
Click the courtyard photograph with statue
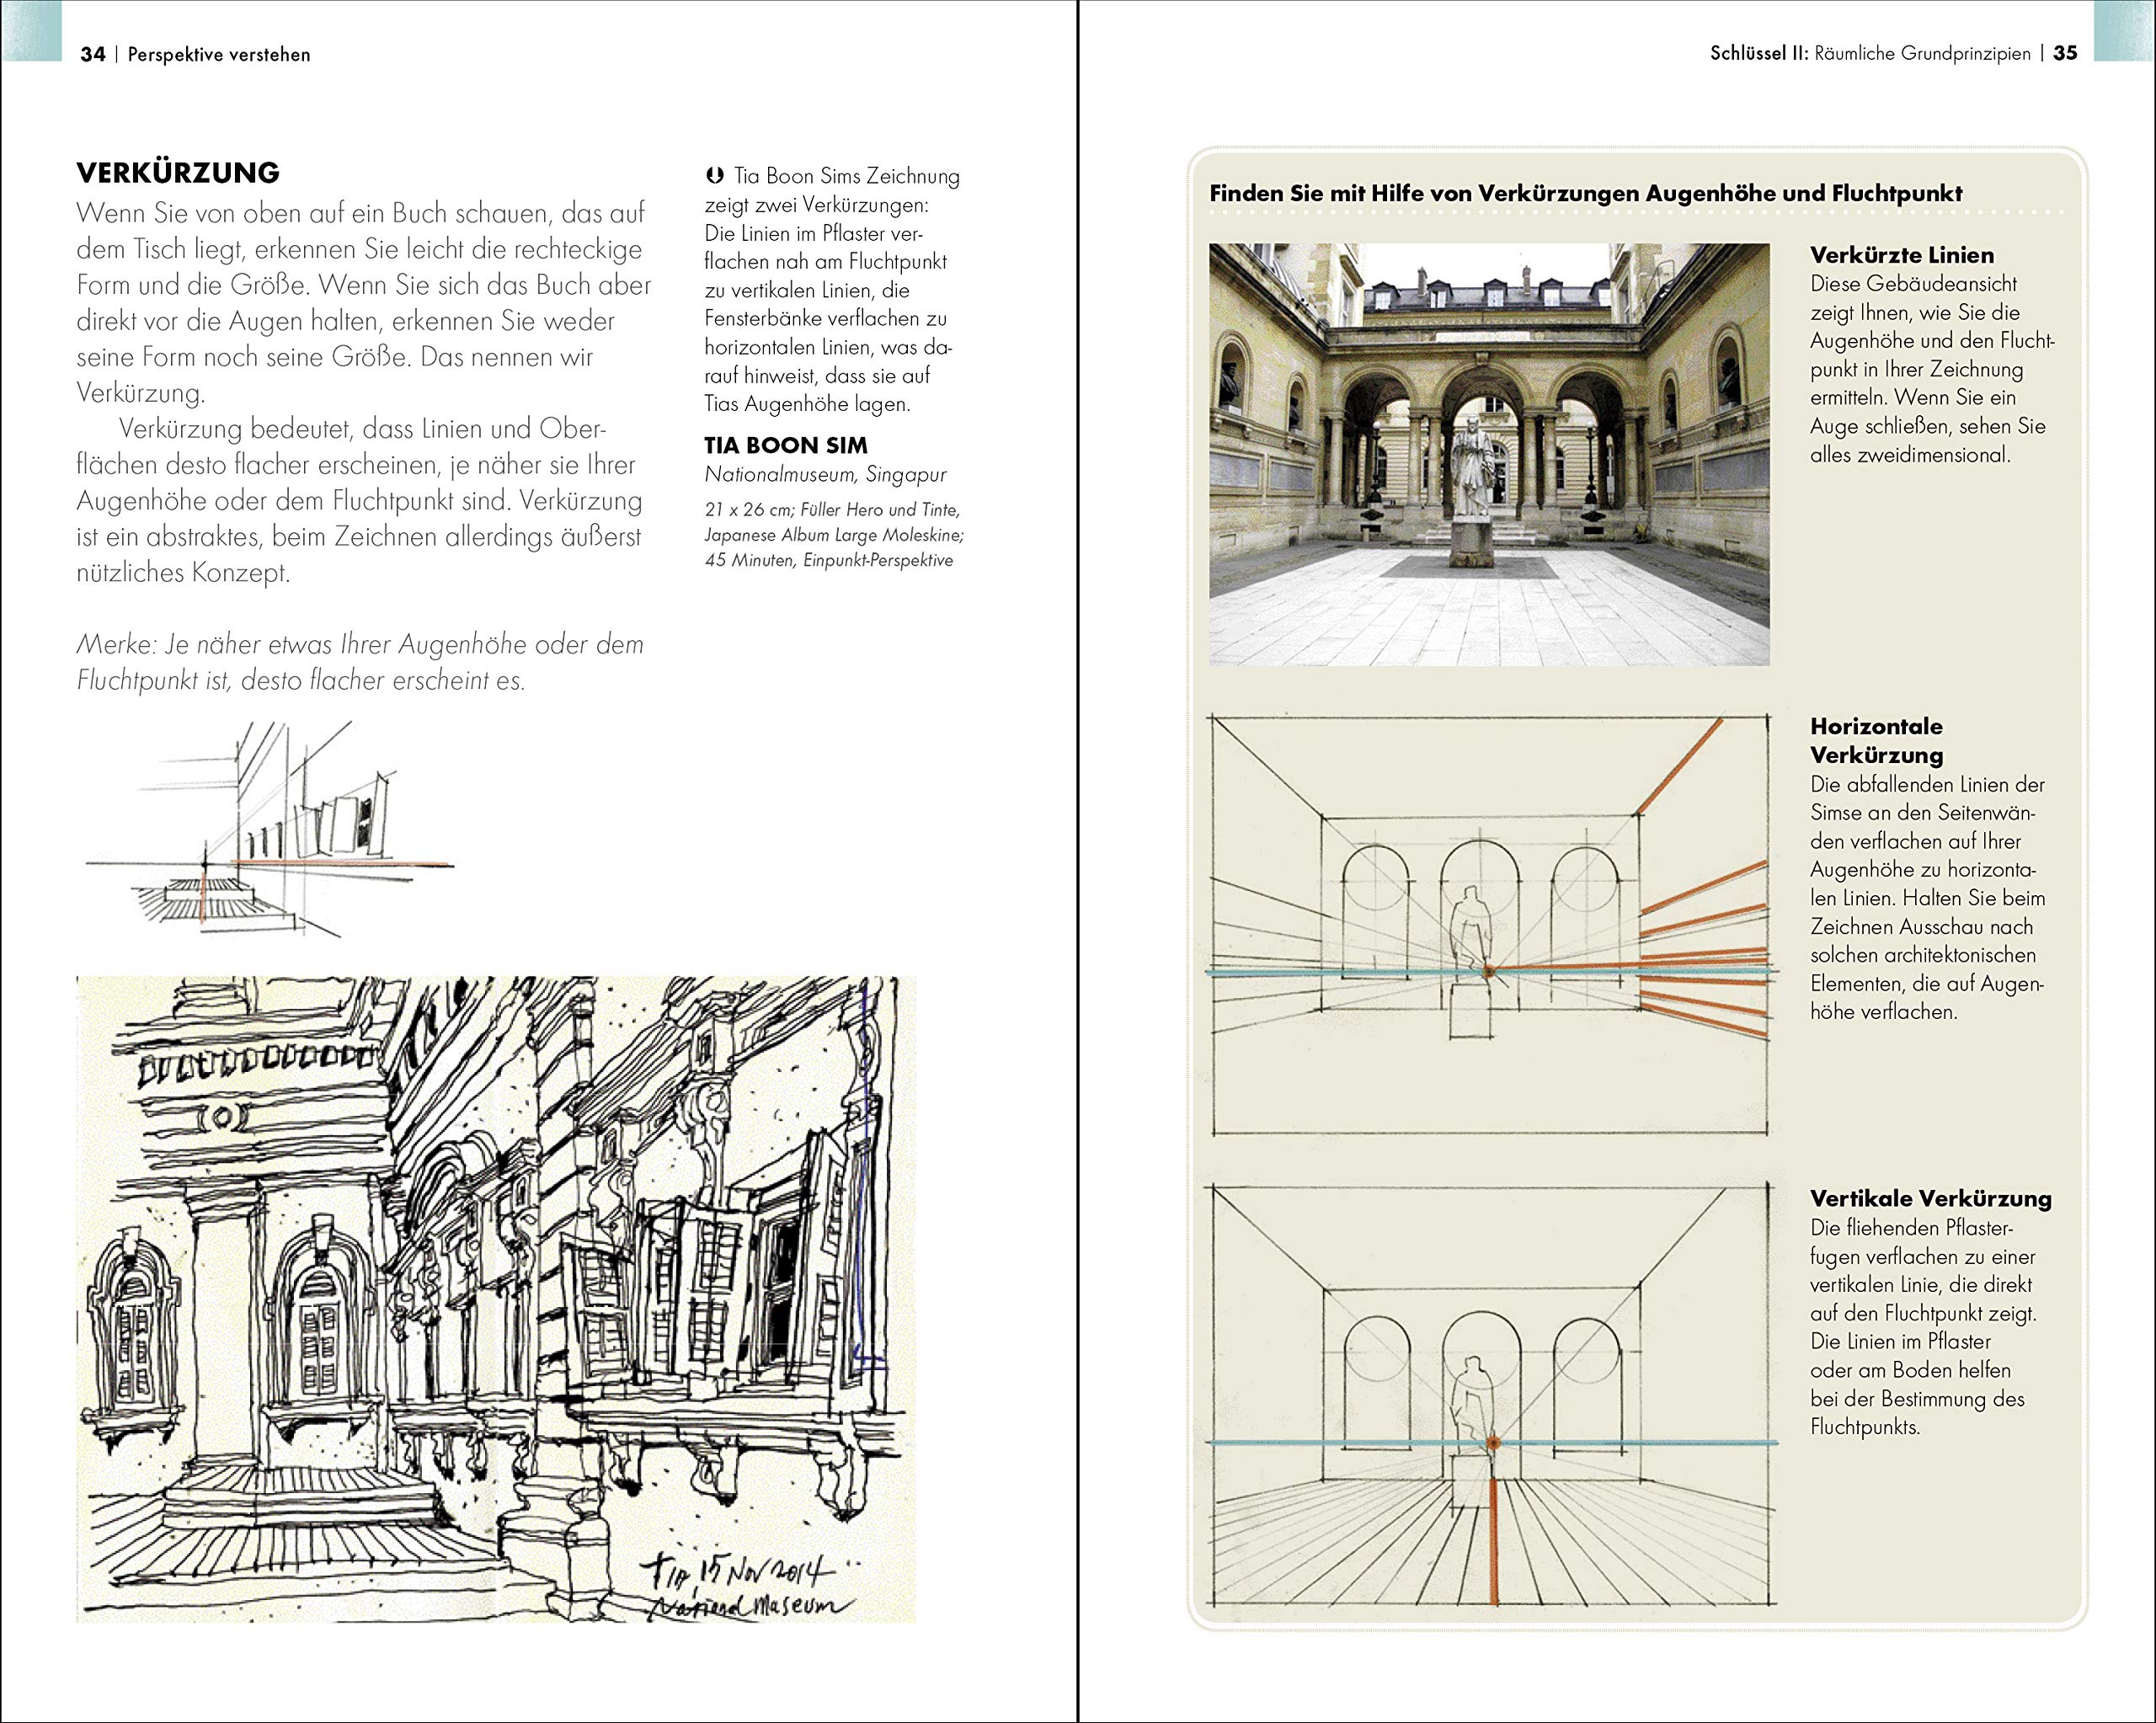1489,454
